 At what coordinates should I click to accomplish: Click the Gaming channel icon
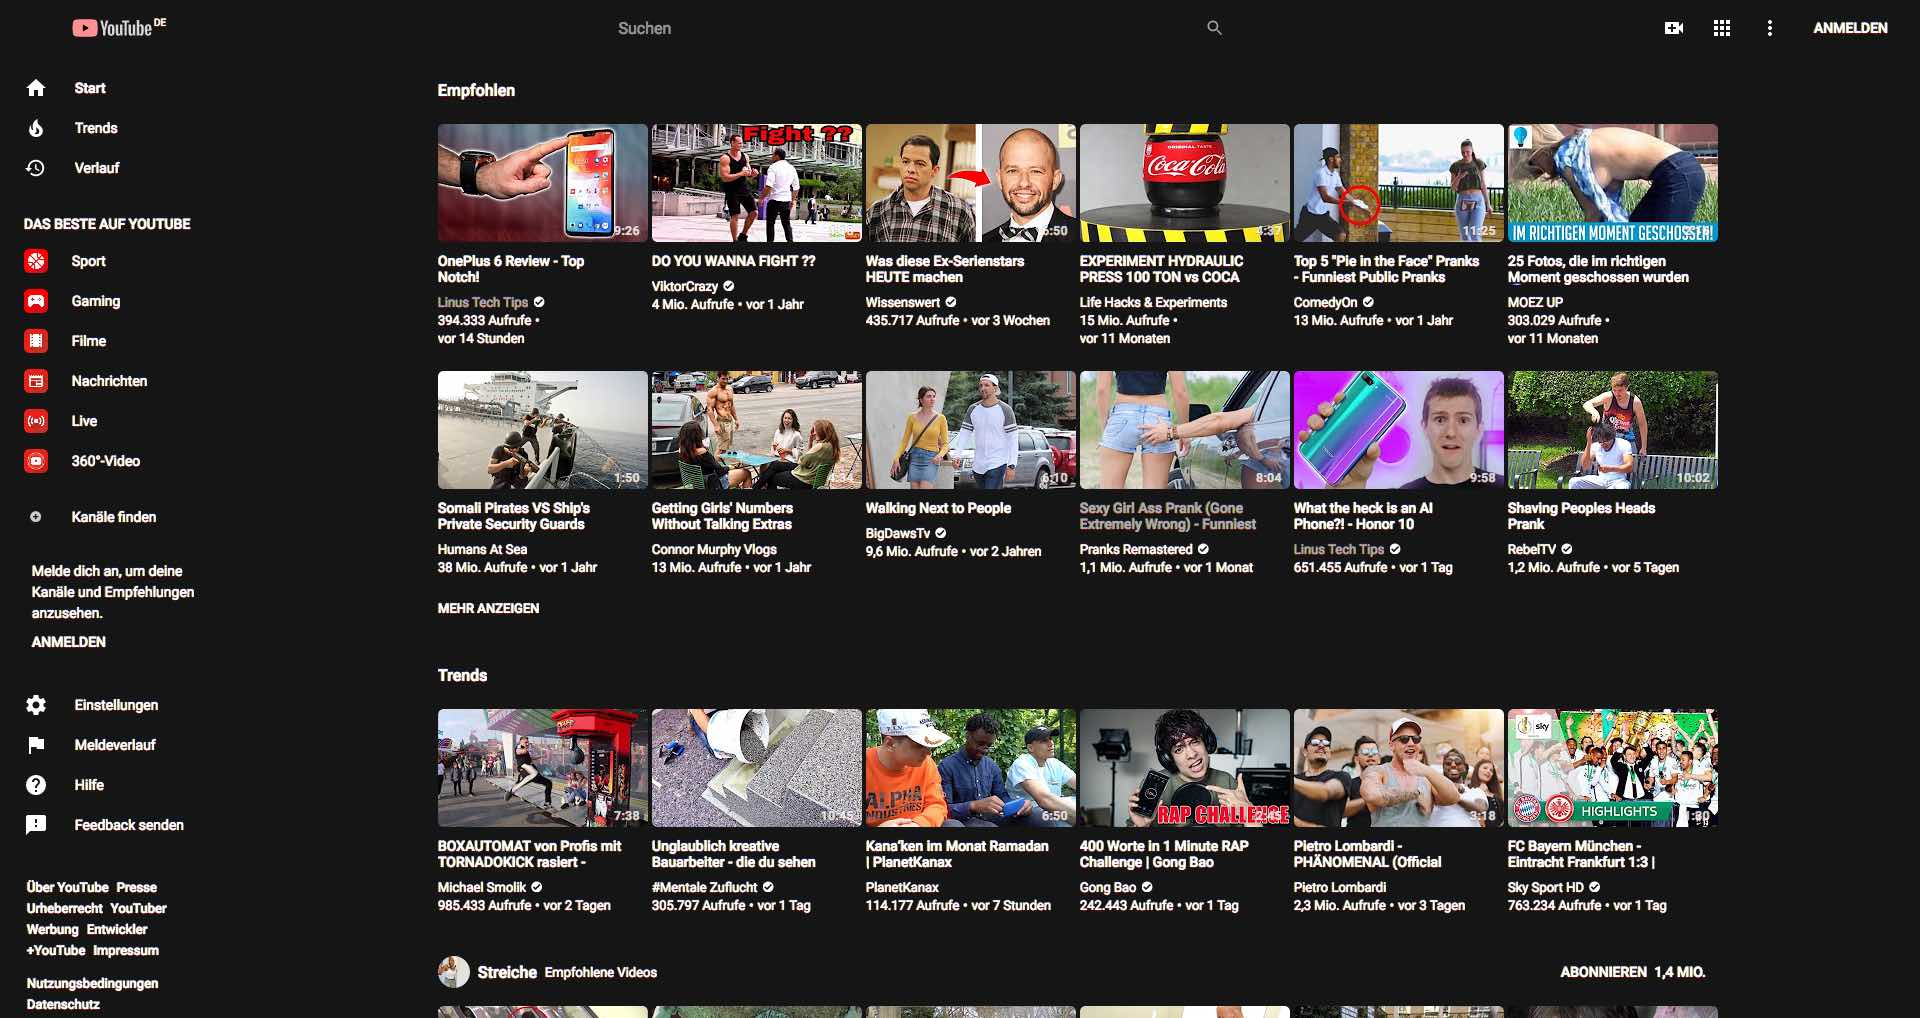(x=36, y=301)
